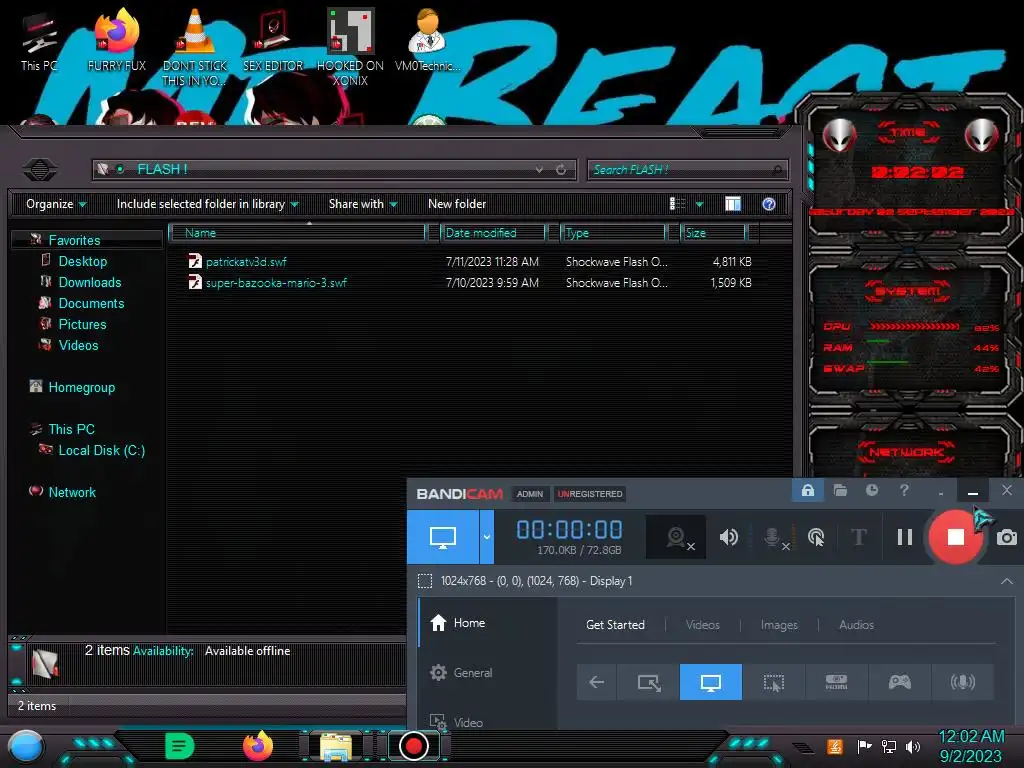Select the Get Started tab
Screen dimensions: 1024x768
tap(615, 625)
